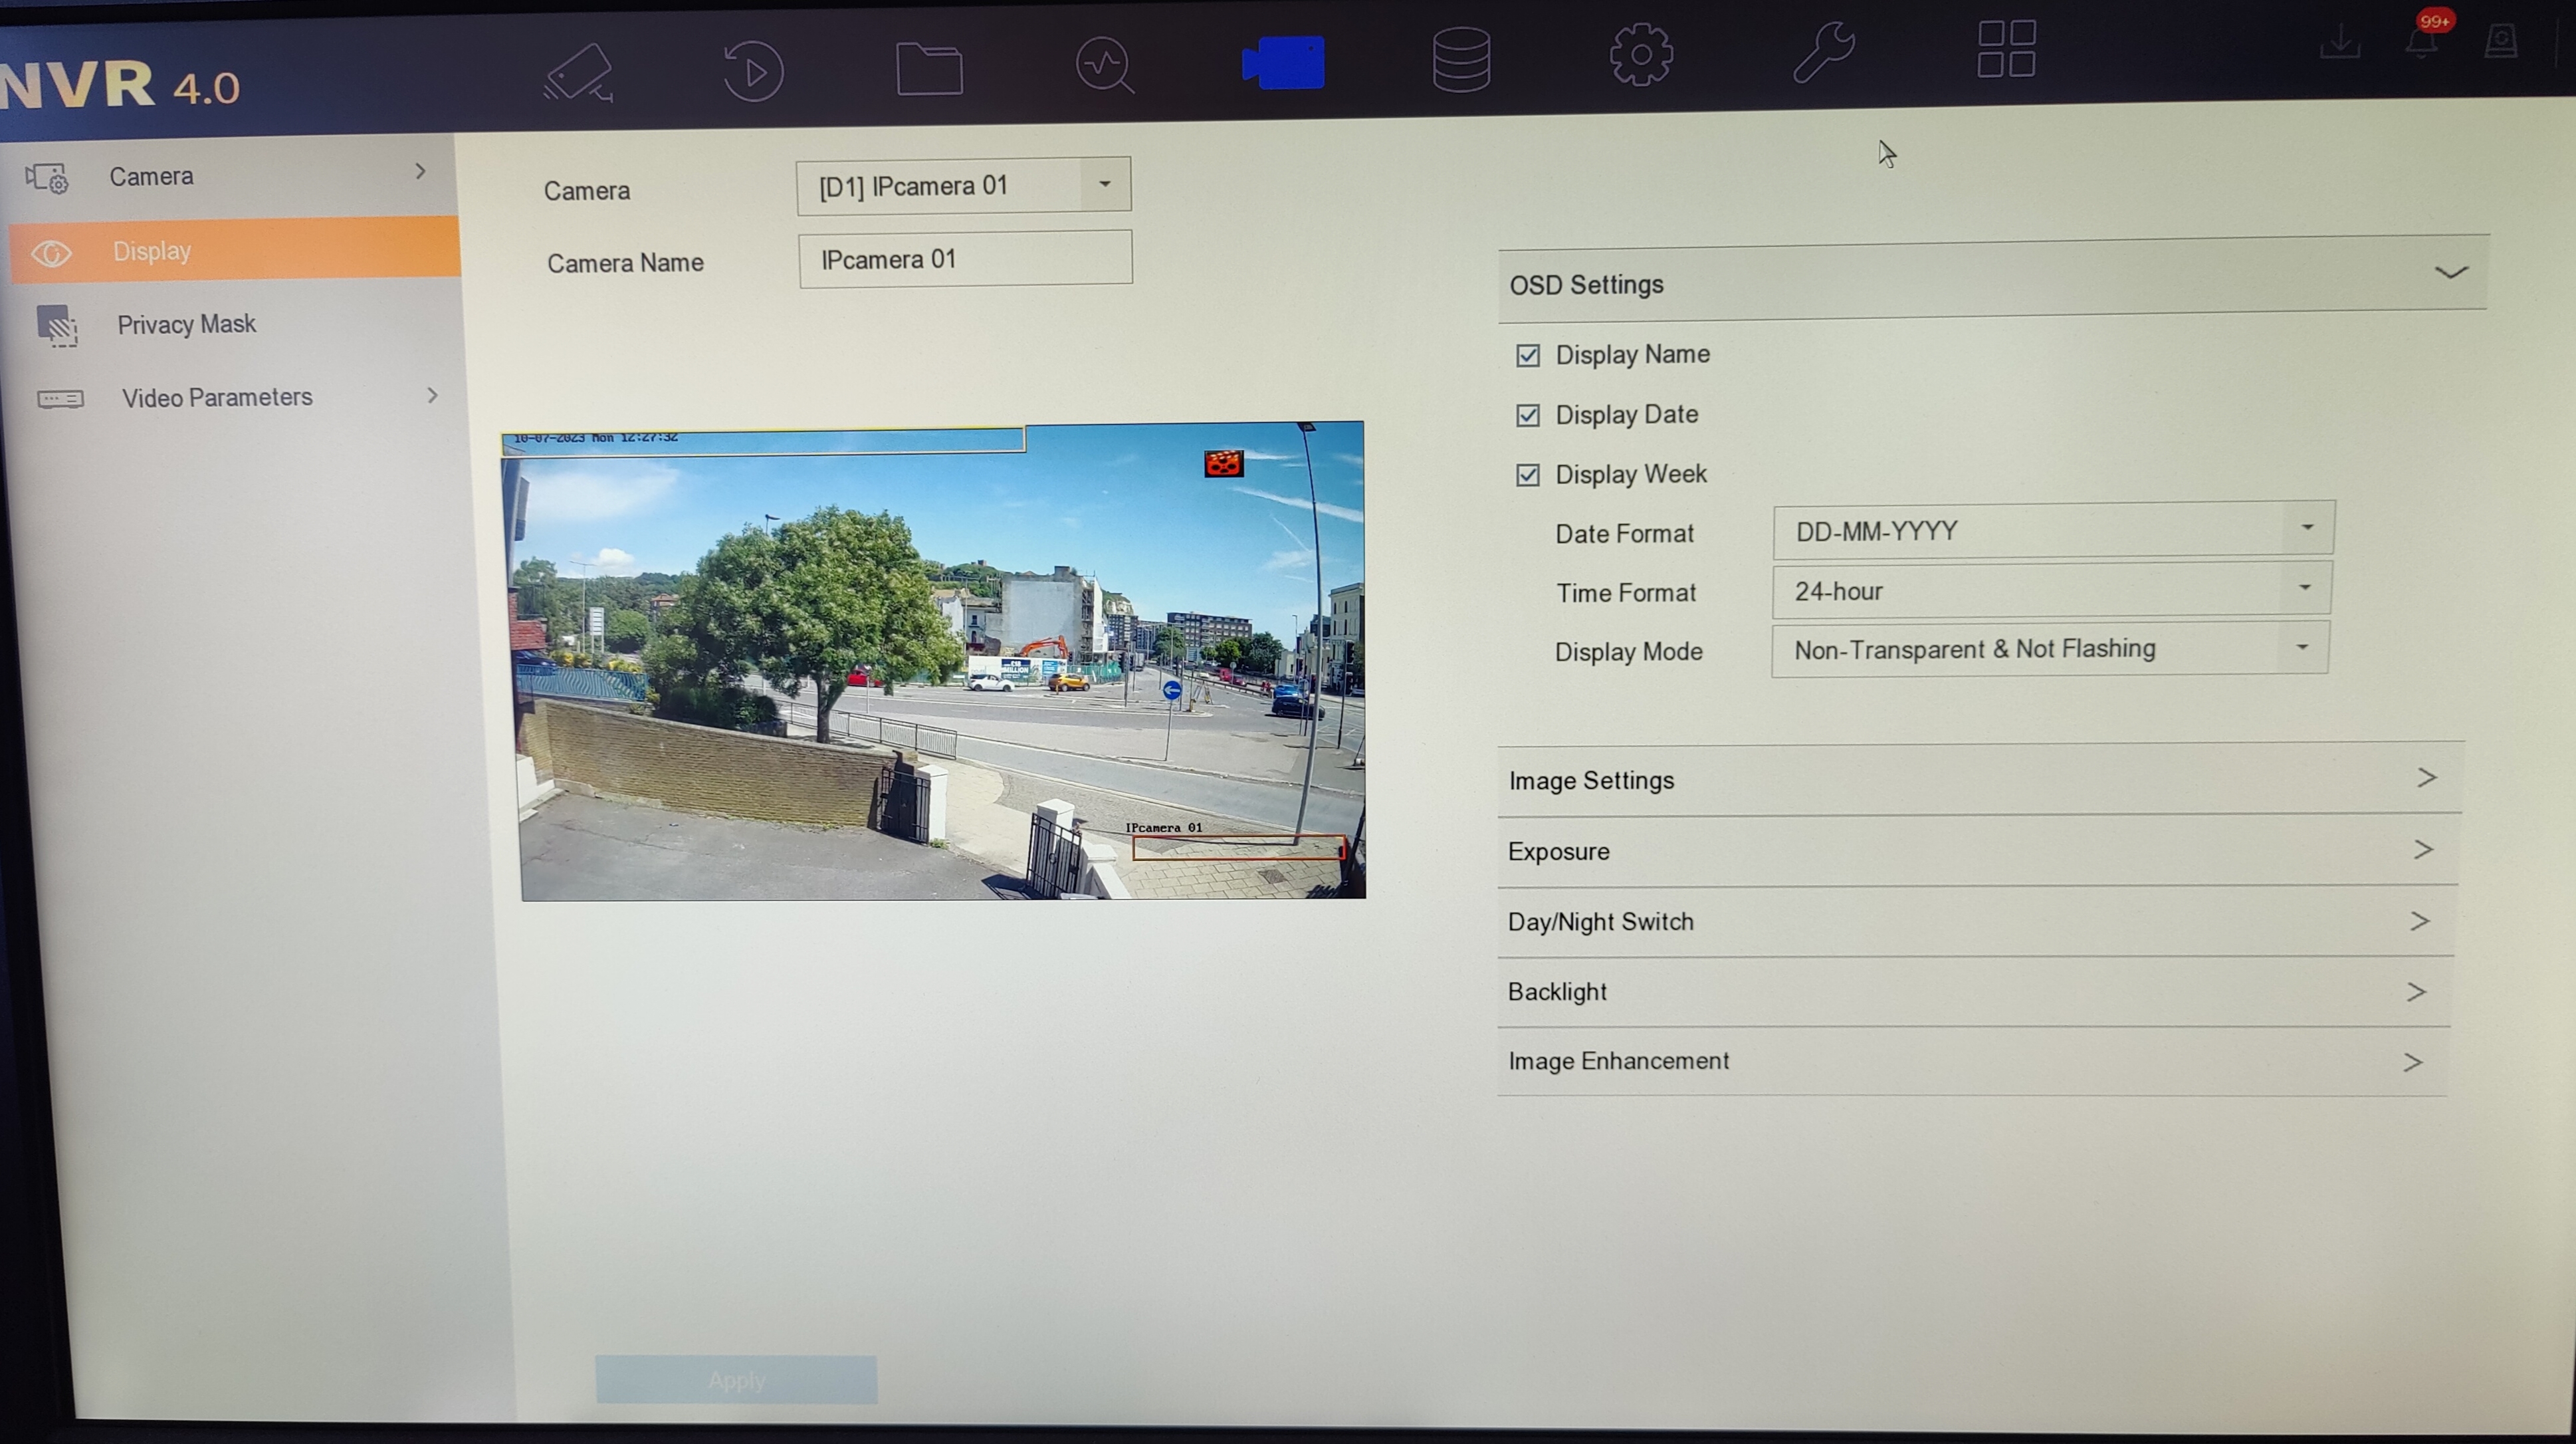This screenshot has height=1444, width=2576.
Task: Click the Apply button
Action: pyautogui.click(x=736, y=1380)
